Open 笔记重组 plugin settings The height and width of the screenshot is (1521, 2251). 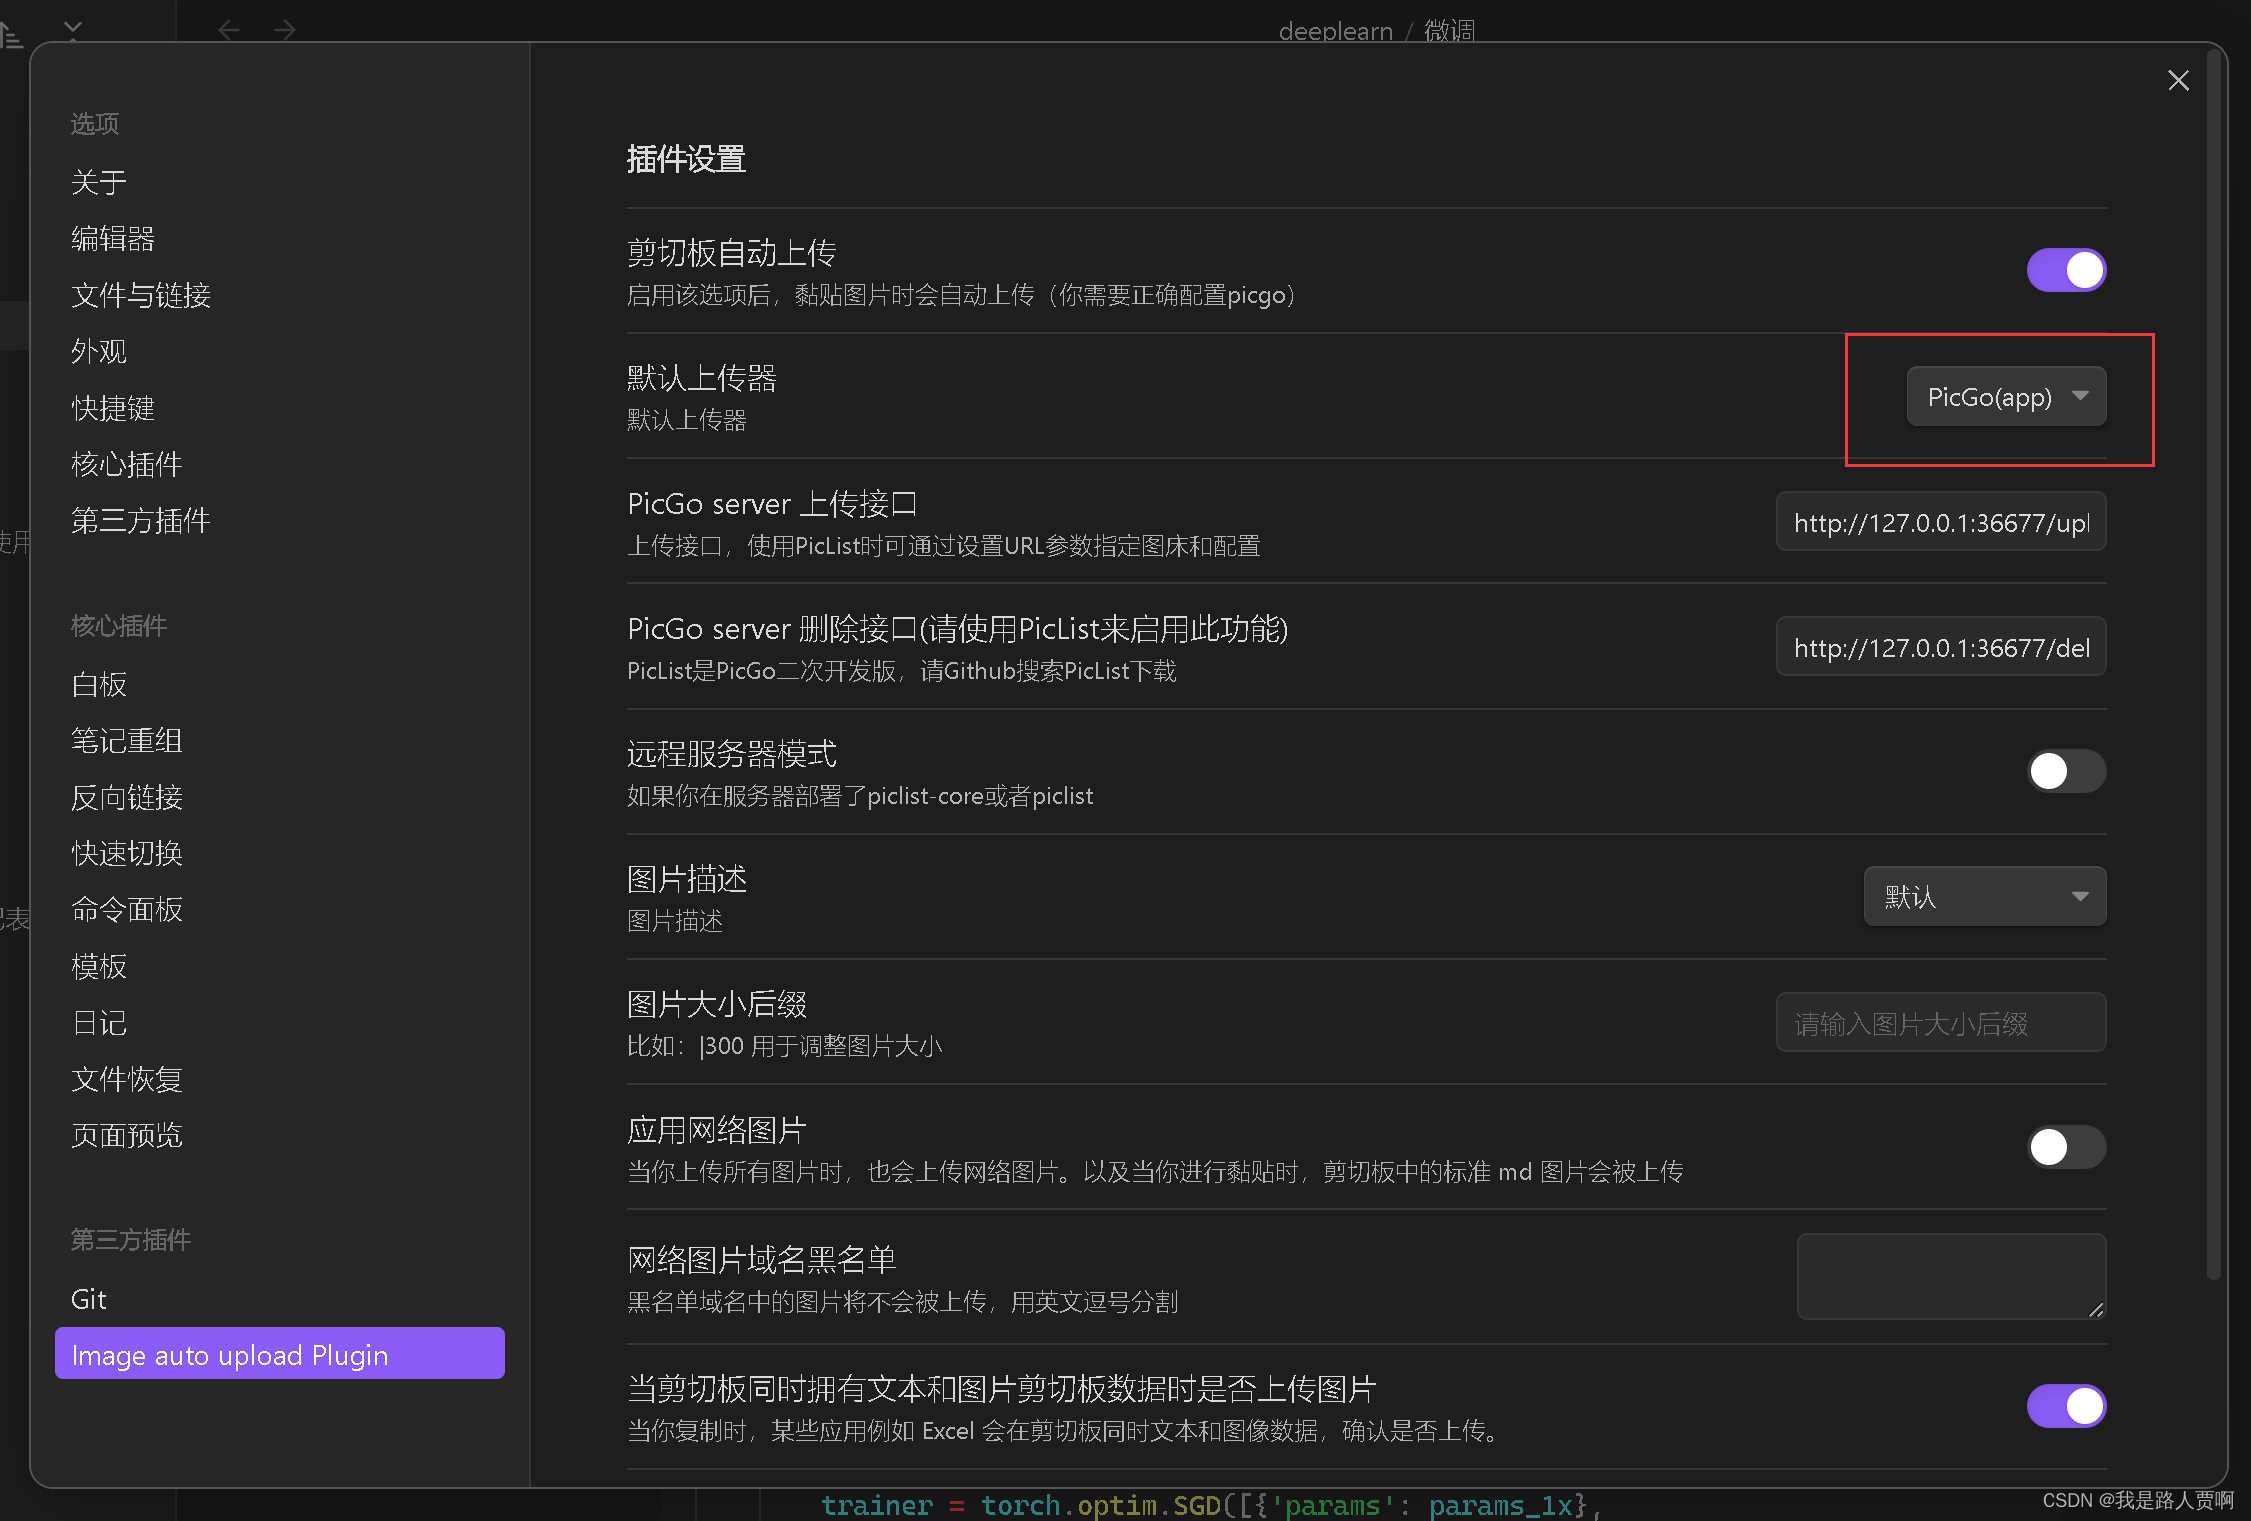[x=127, y=740]
